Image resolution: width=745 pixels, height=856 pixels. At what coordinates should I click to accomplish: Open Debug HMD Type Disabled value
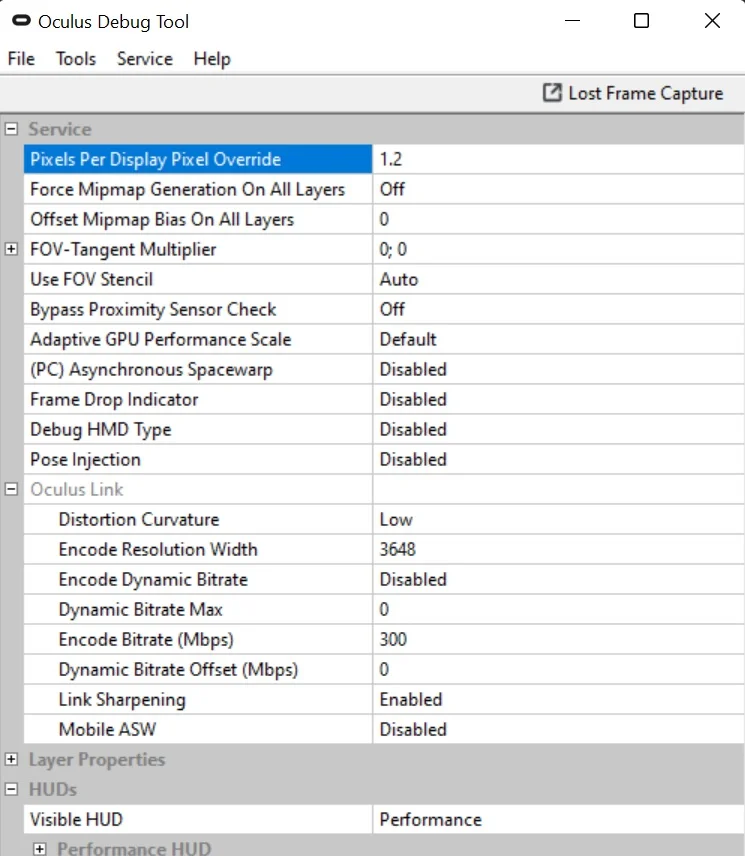click(558, 429)
